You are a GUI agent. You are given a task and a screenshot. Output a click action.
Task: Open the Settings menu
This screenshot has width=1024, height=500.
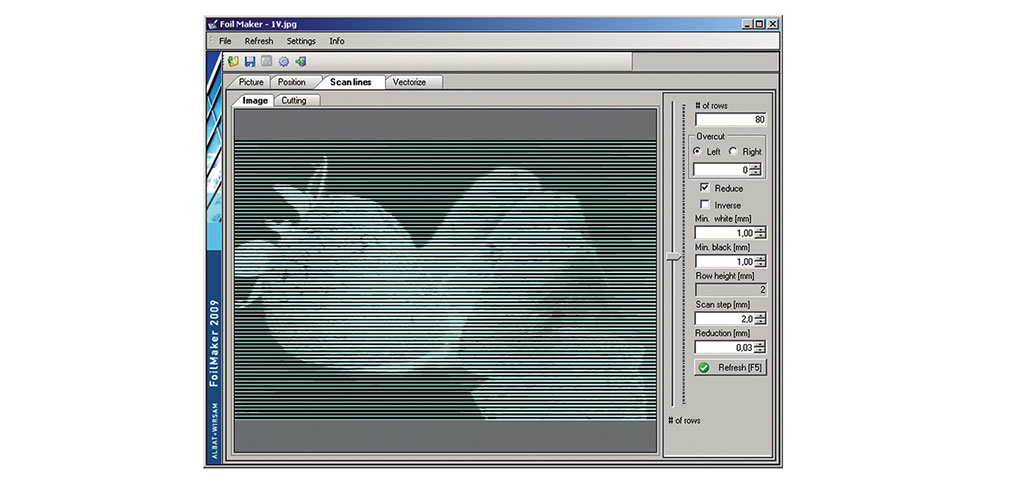301,41
